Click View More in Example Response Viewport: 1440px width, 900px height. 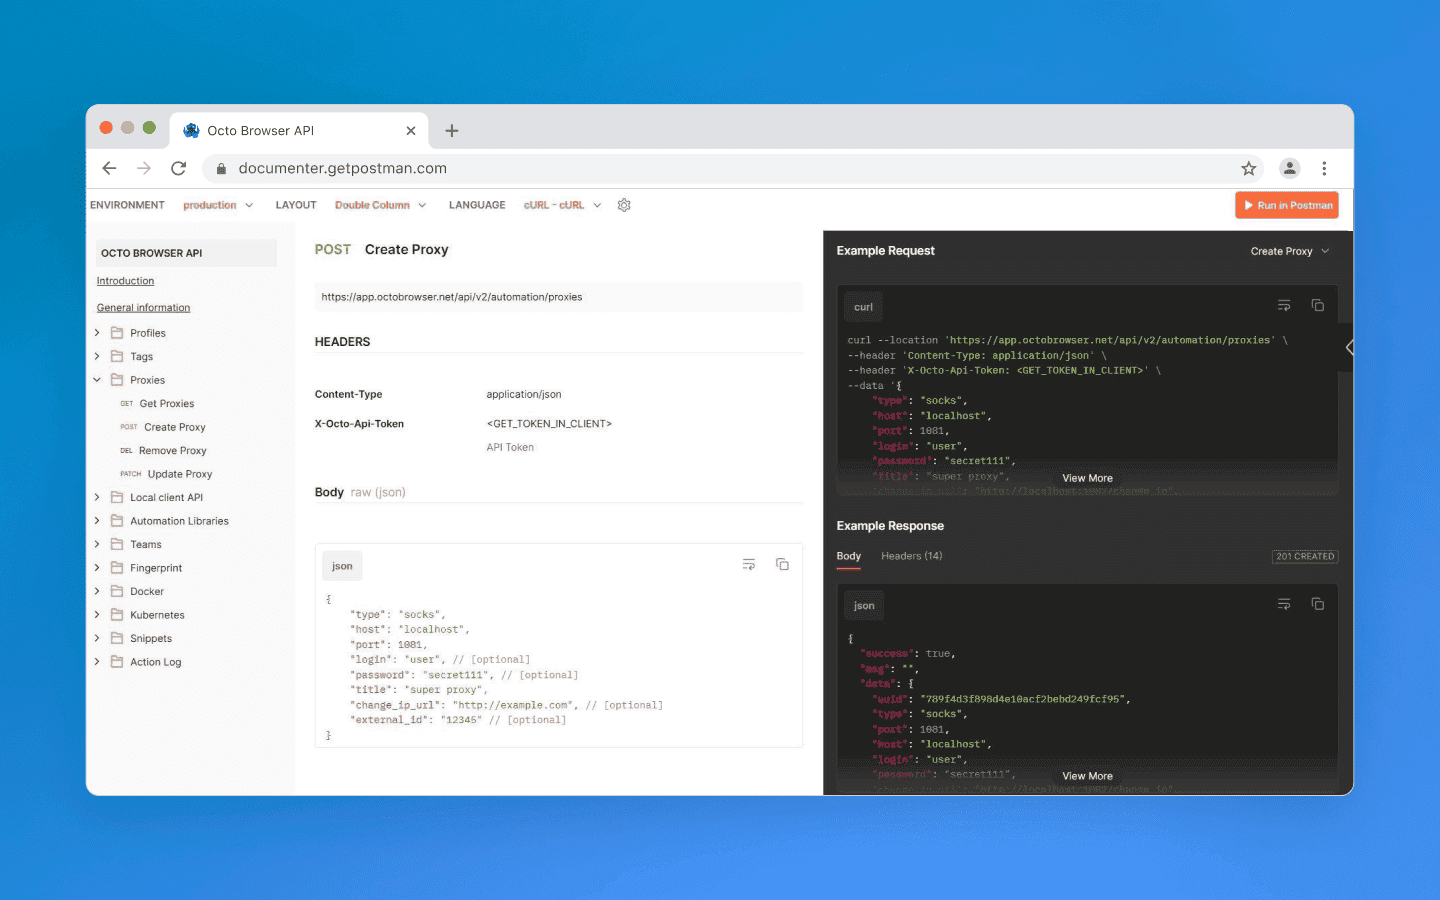1087,776
